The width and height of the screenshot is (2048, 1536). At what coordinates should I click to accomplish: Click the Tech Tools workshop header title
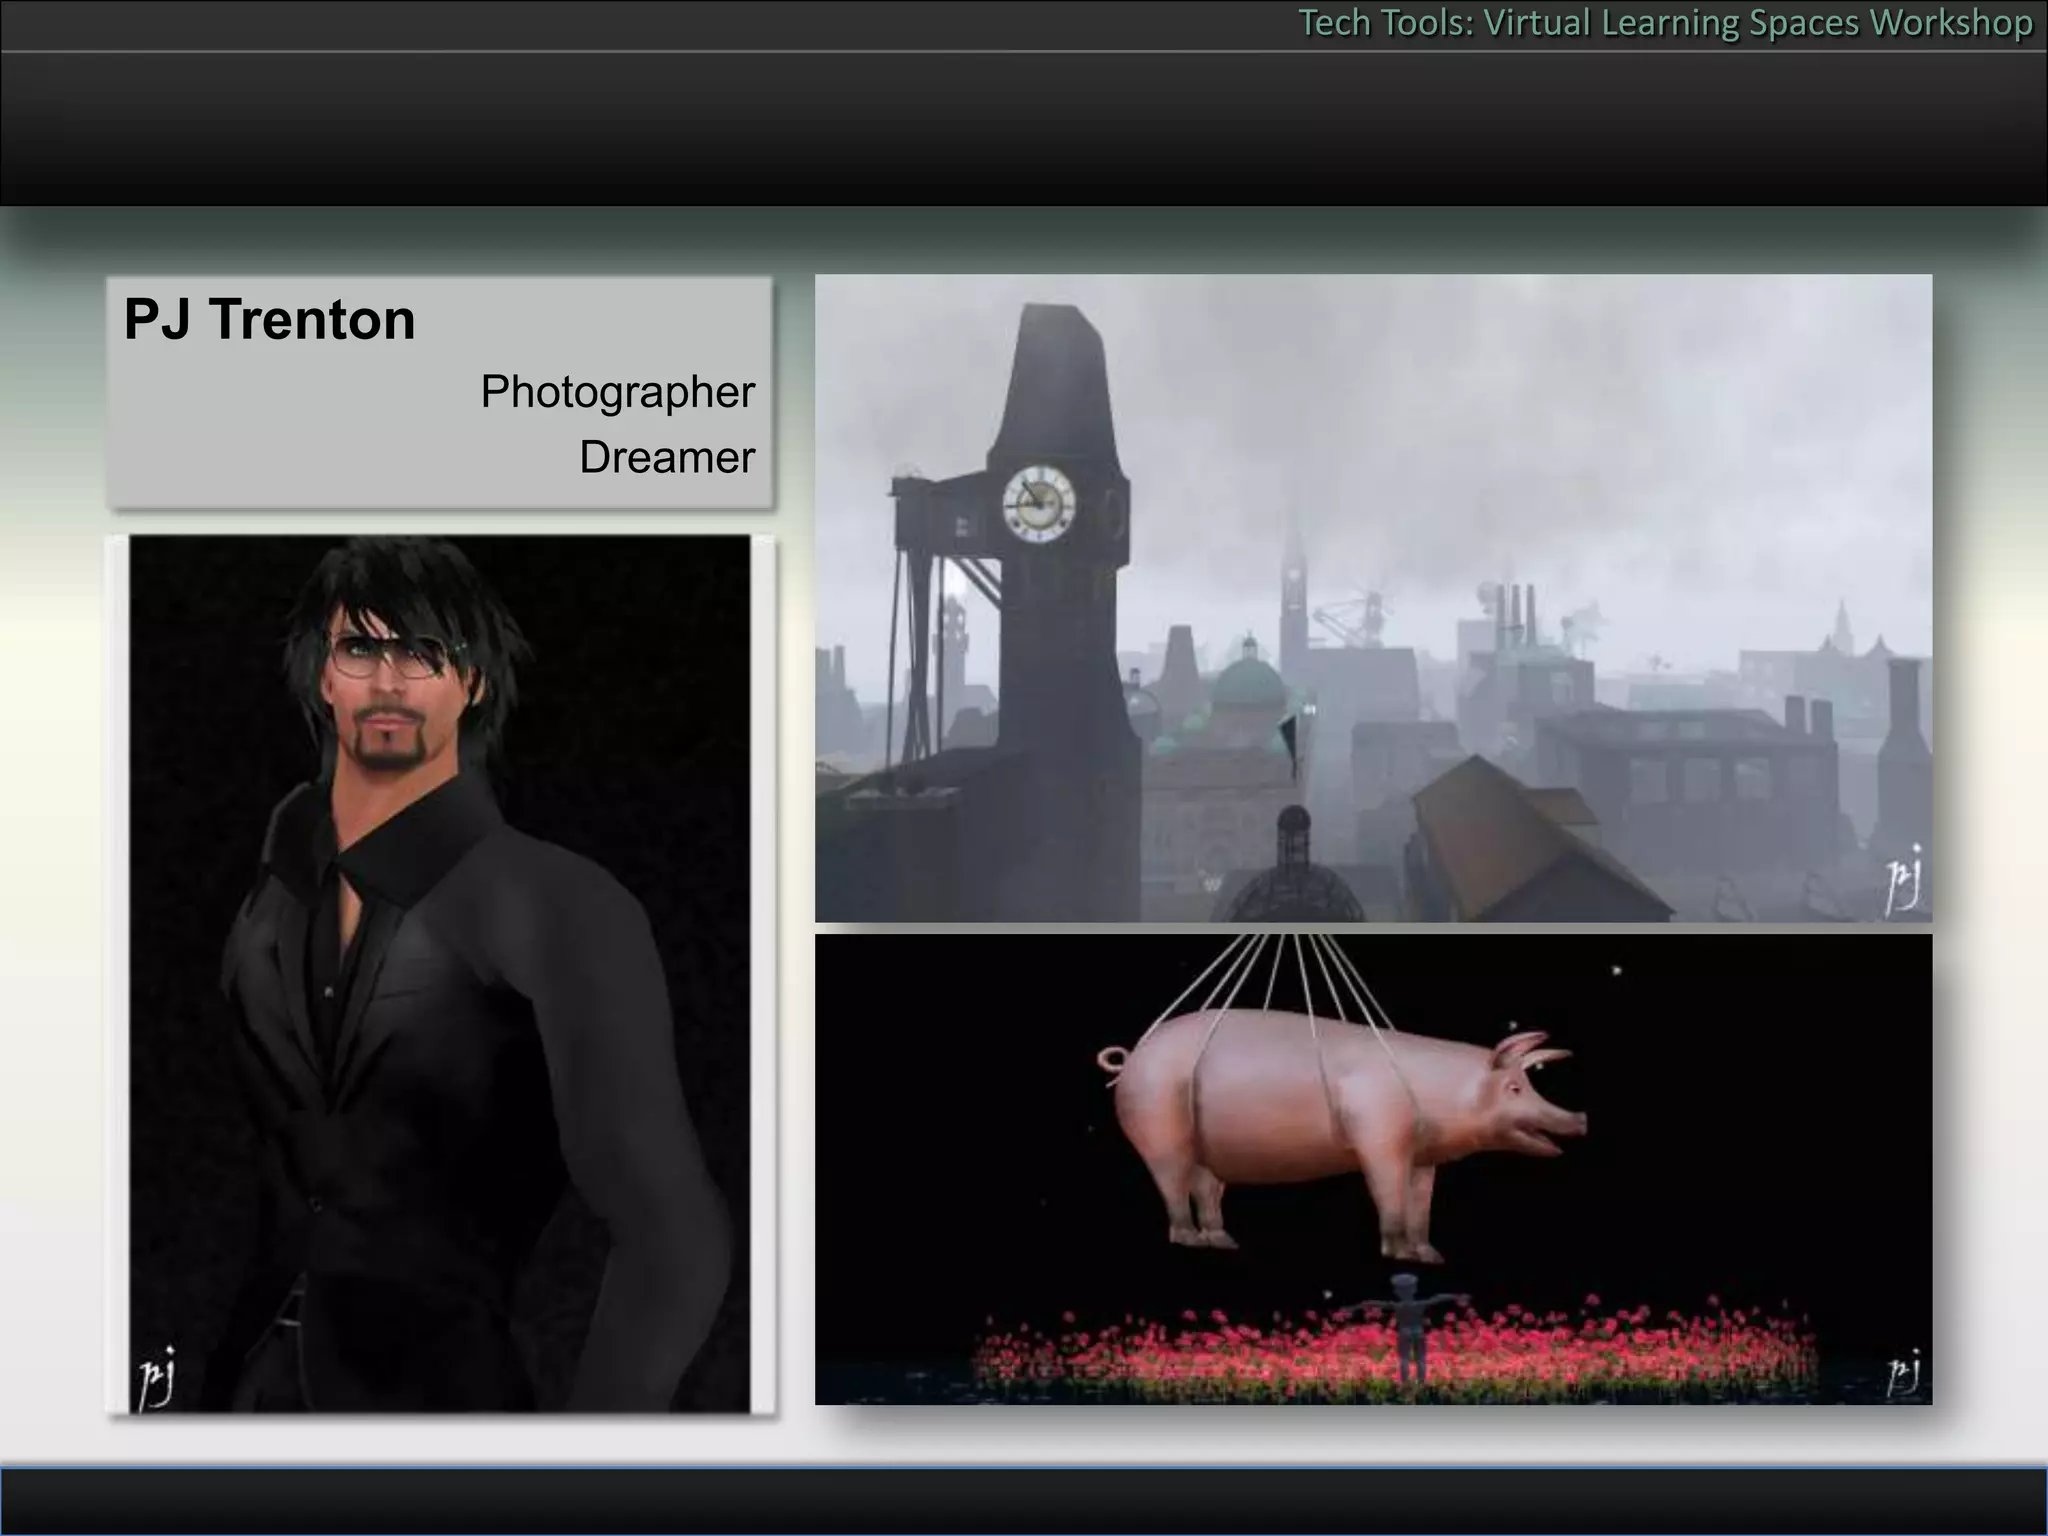[1664, 23]
